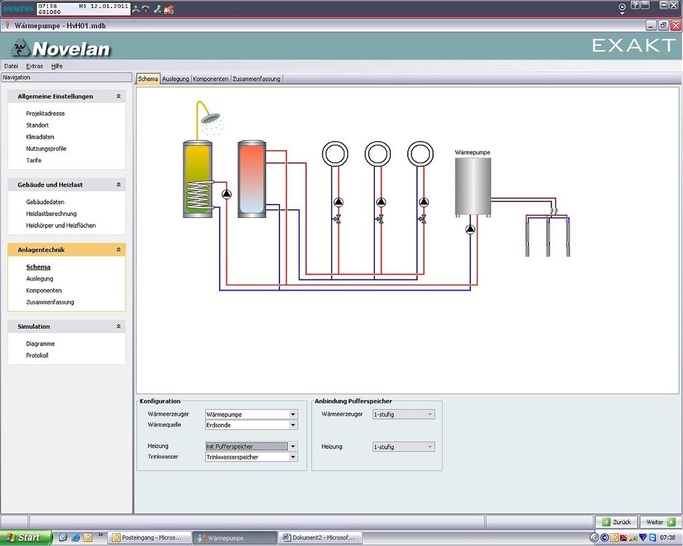This screenshot has height=546, width=683.
Task: Select the first heating circuit circle
Action: [x=336, y=153]
